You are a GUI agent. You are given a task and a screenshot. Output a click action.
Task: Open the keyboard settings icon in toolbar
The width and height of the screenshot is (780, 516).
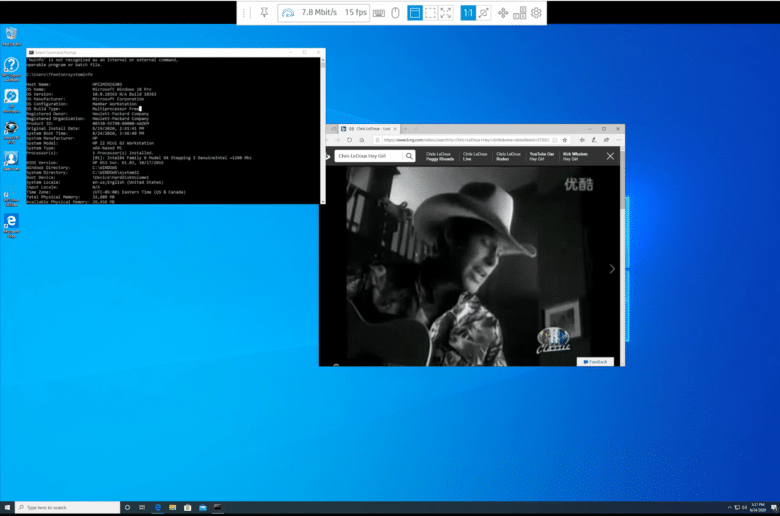tap(379, 13)
